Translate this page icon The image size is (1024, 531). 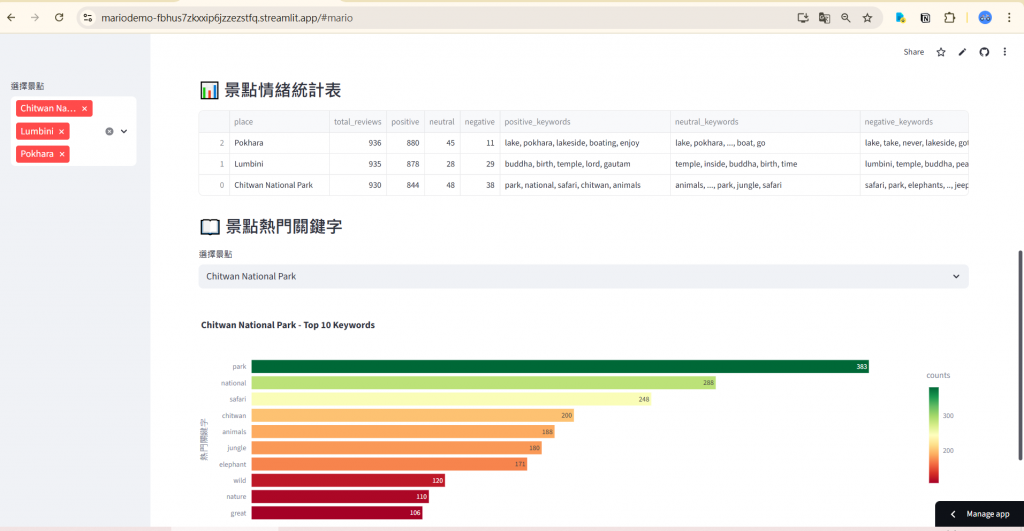pos(824,18)
